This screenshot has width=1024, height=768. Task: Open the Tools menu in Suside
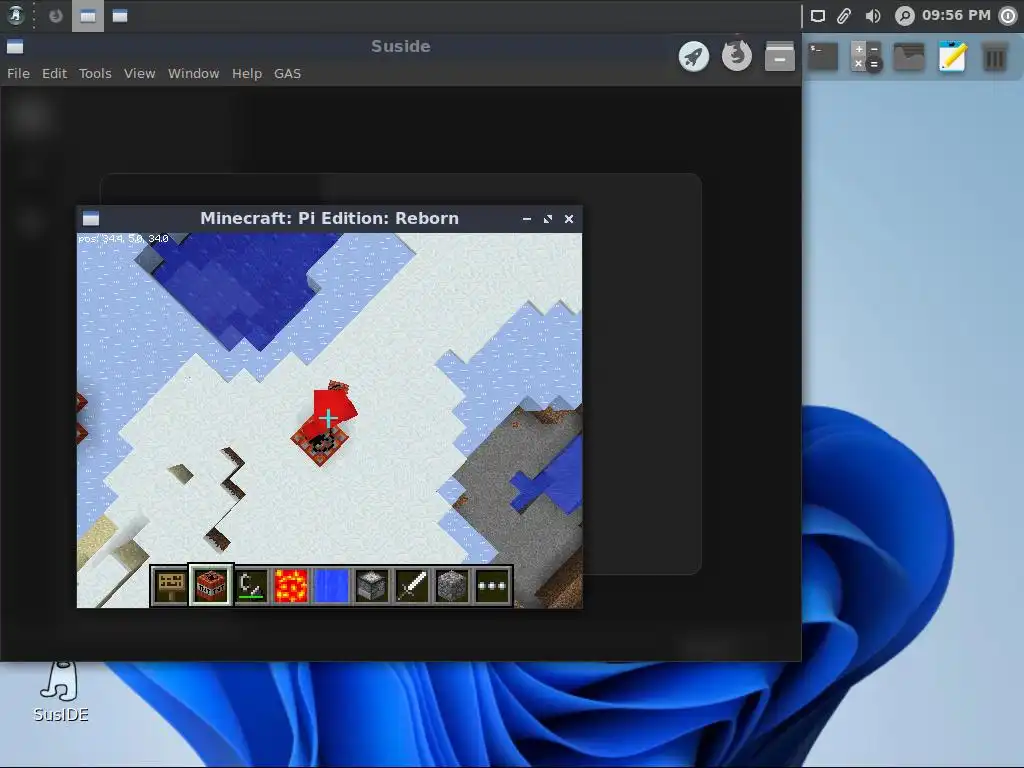pyautogui.click(x=95, y=74)
